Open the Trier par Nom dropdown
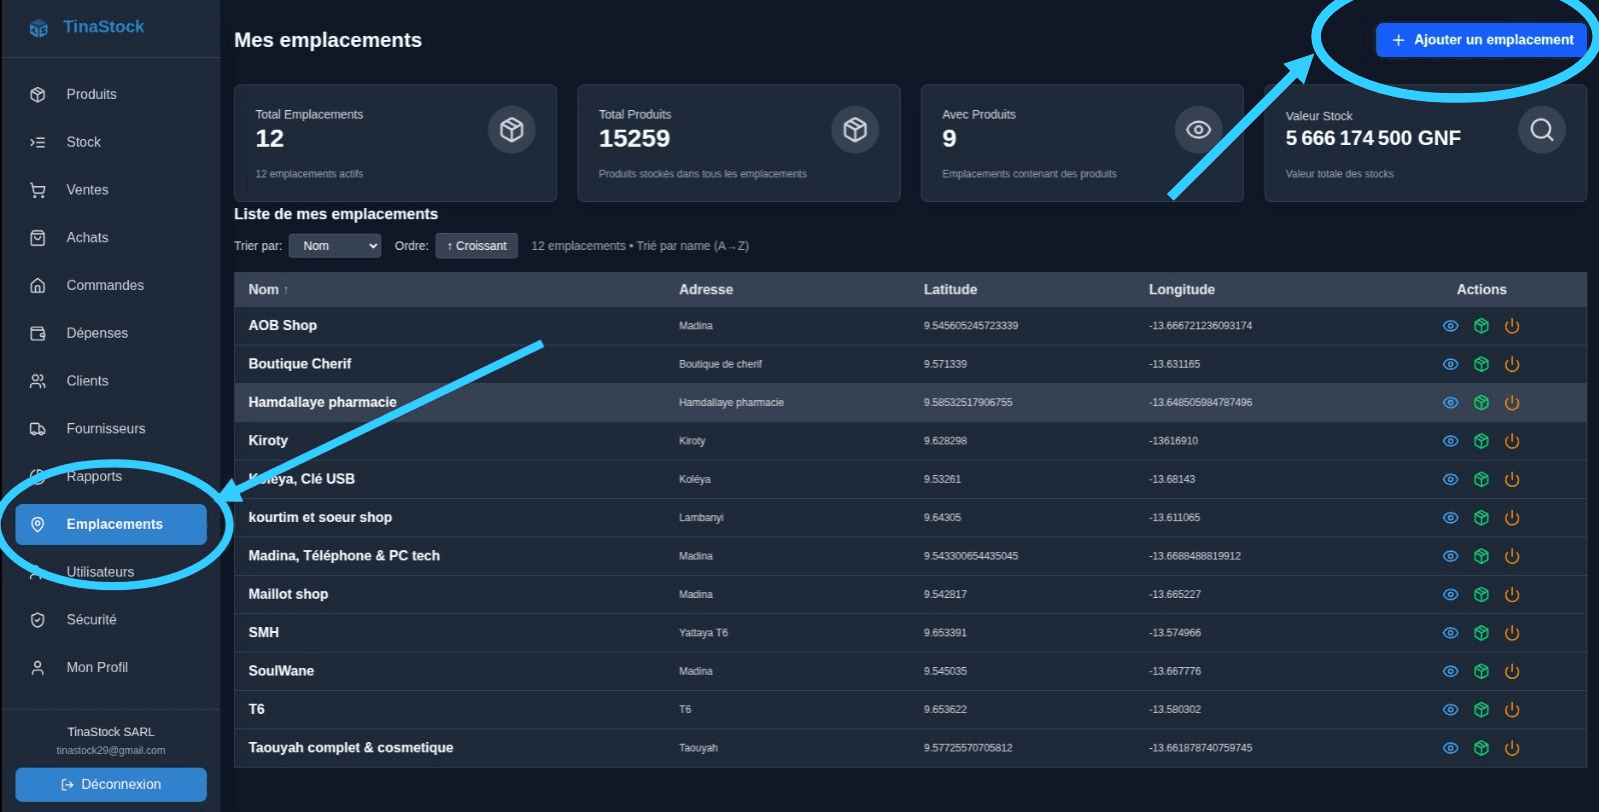The image size is (1599, 812). [x=335, y=246]
